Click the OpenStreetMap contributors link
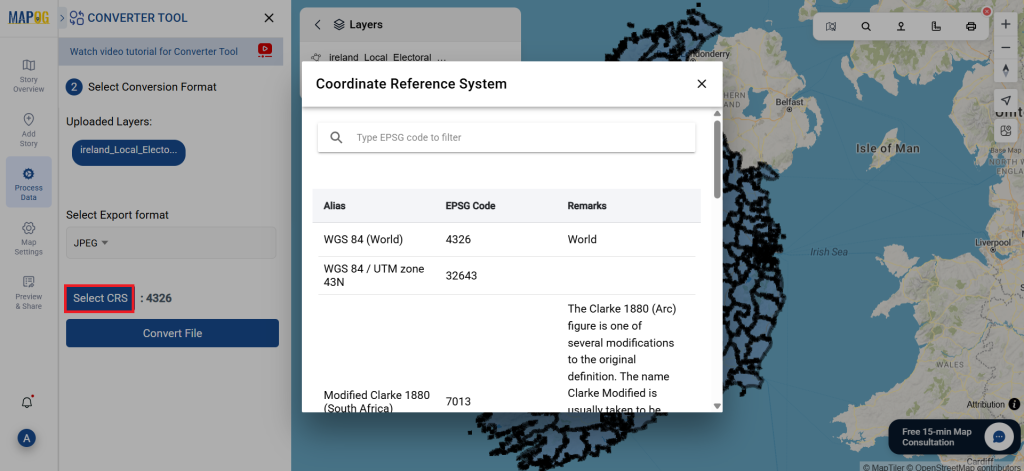1024x471 pixels. point(963,467)
